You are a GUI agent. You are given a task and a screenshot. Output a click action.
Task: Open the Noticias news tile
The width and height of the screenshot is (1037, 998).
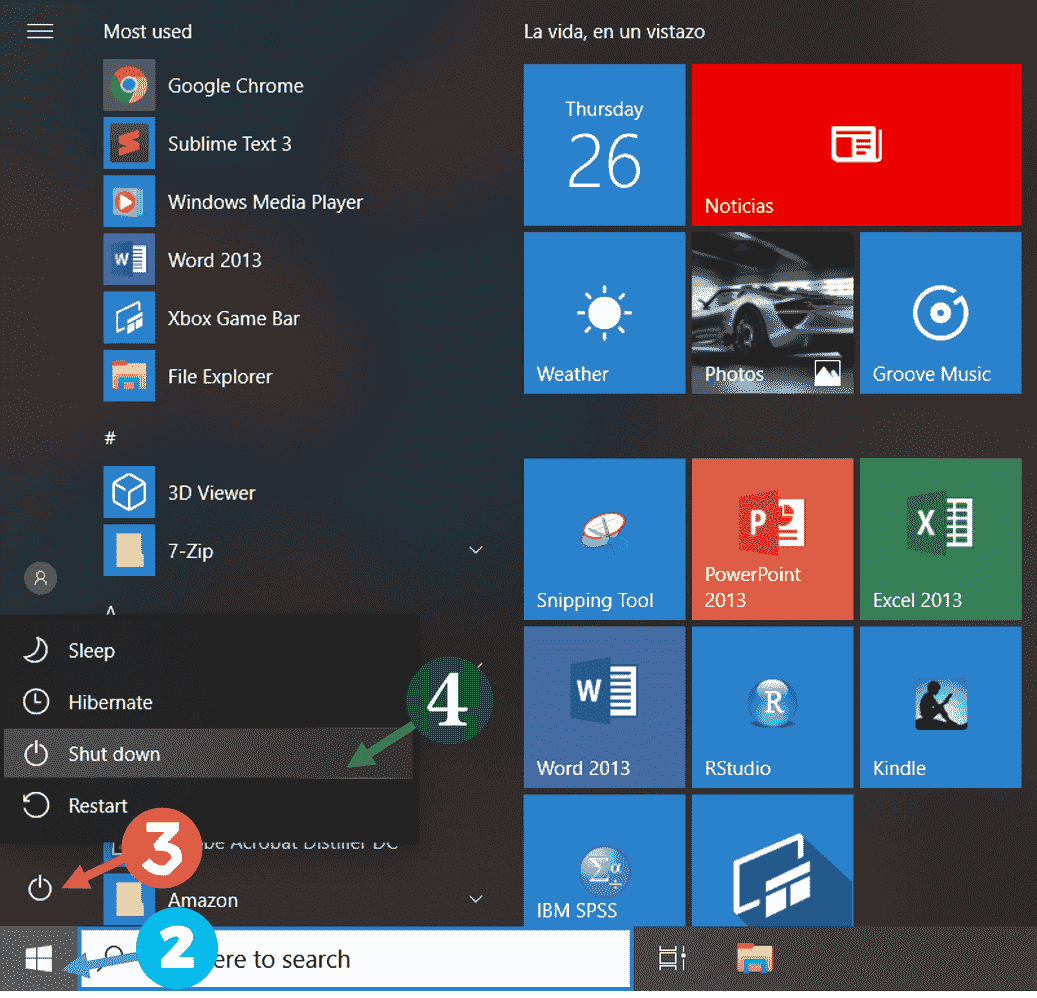[856, 145]
